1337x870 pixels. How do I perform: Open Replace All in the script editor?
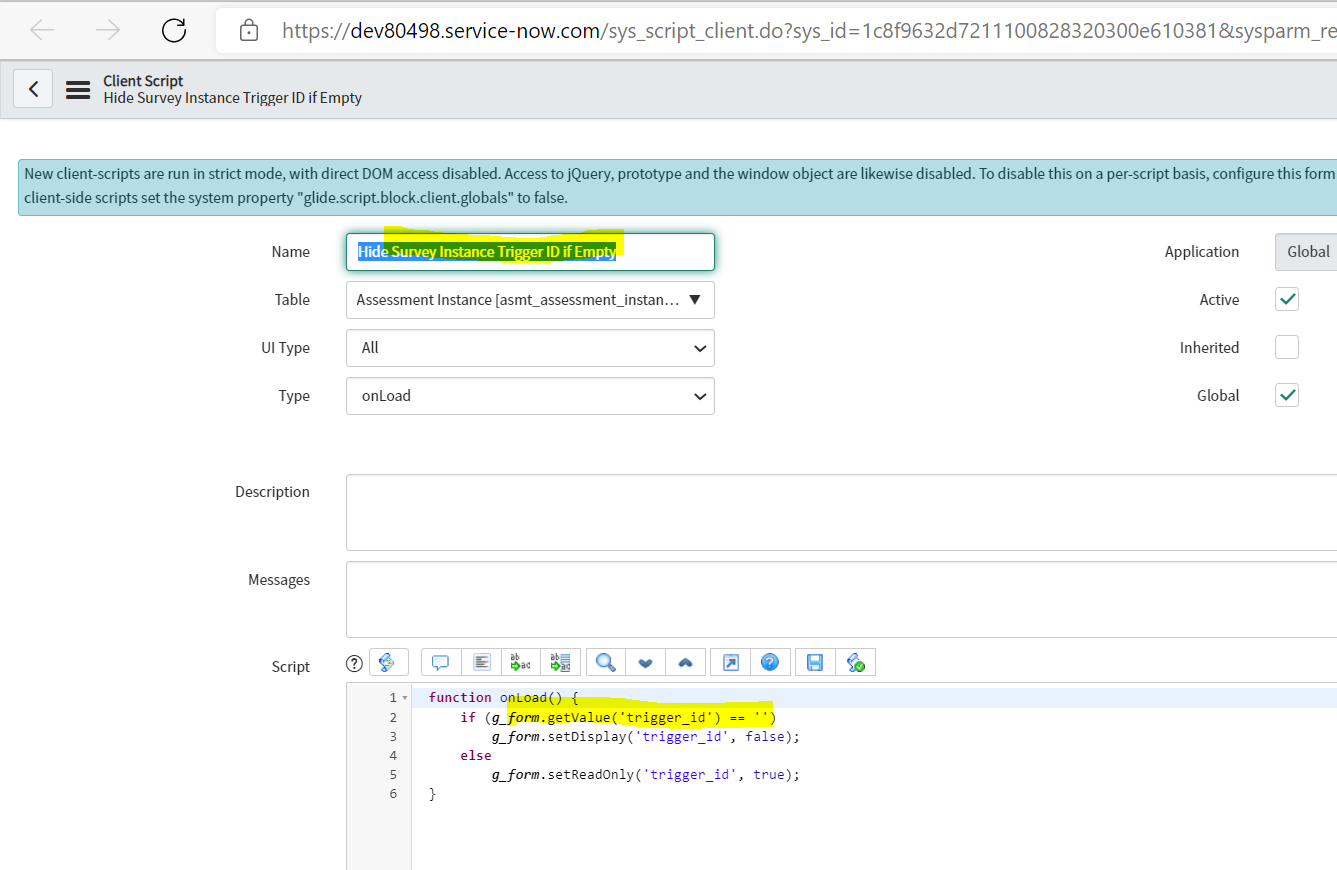pos(560,662)
